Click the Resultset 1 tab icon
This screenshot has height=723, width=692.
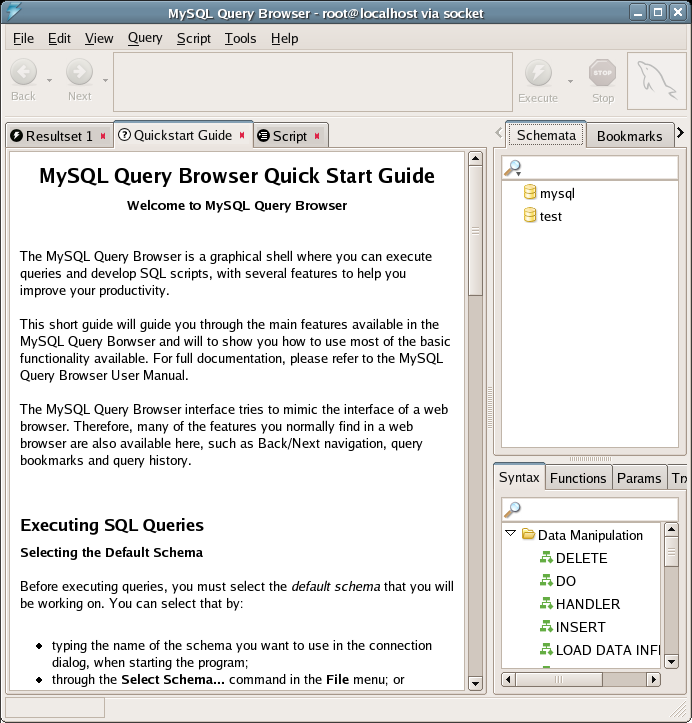tap(17, 136)
